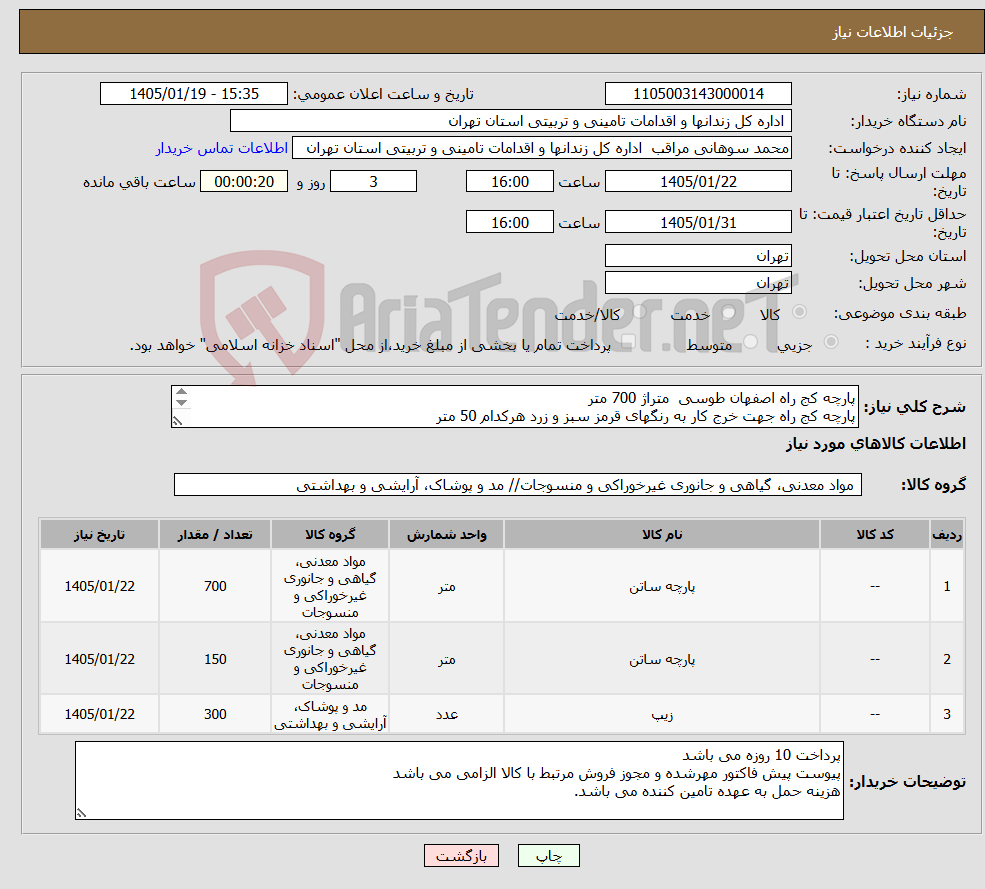985x889 pixels.
Task: Select the خدمت radio button
Action: click(x=729, y=312)
